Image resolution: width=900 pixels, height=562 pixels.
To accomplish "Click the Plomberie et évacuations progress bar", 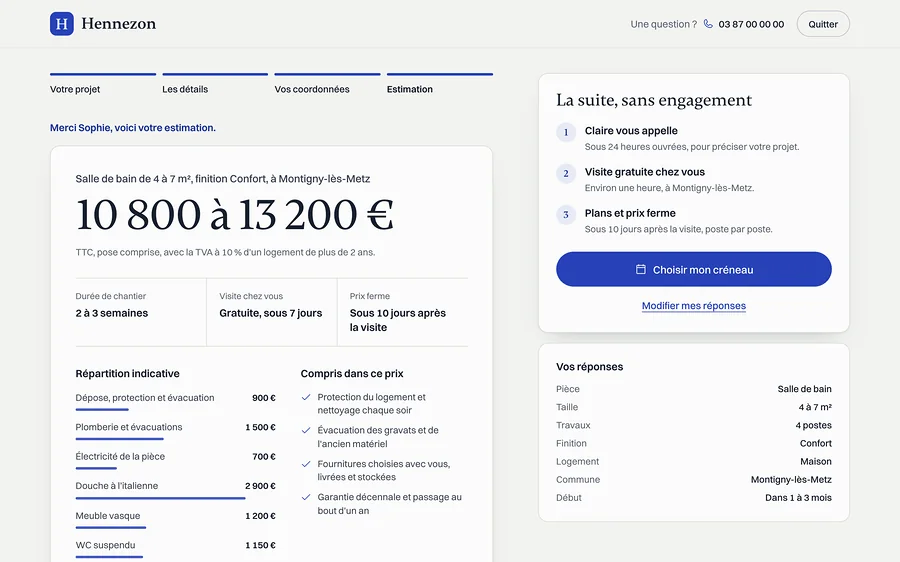I will click(x=119, y=439).
